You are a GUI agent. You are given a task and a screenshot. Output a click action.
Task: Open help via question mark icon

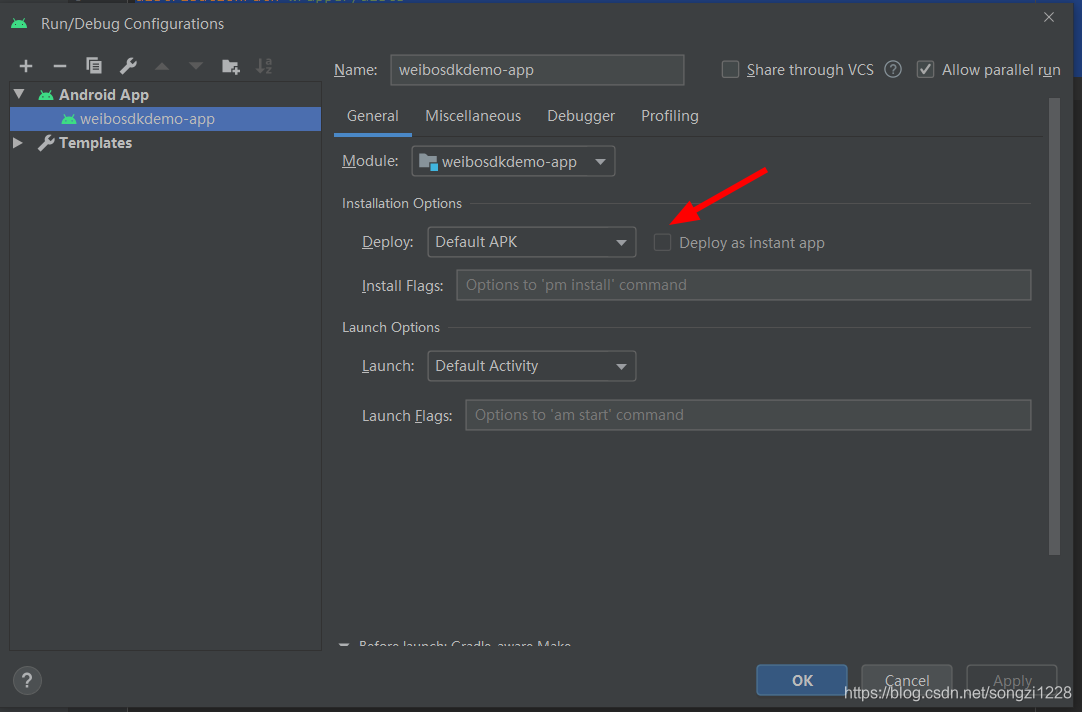pos(26,680)
